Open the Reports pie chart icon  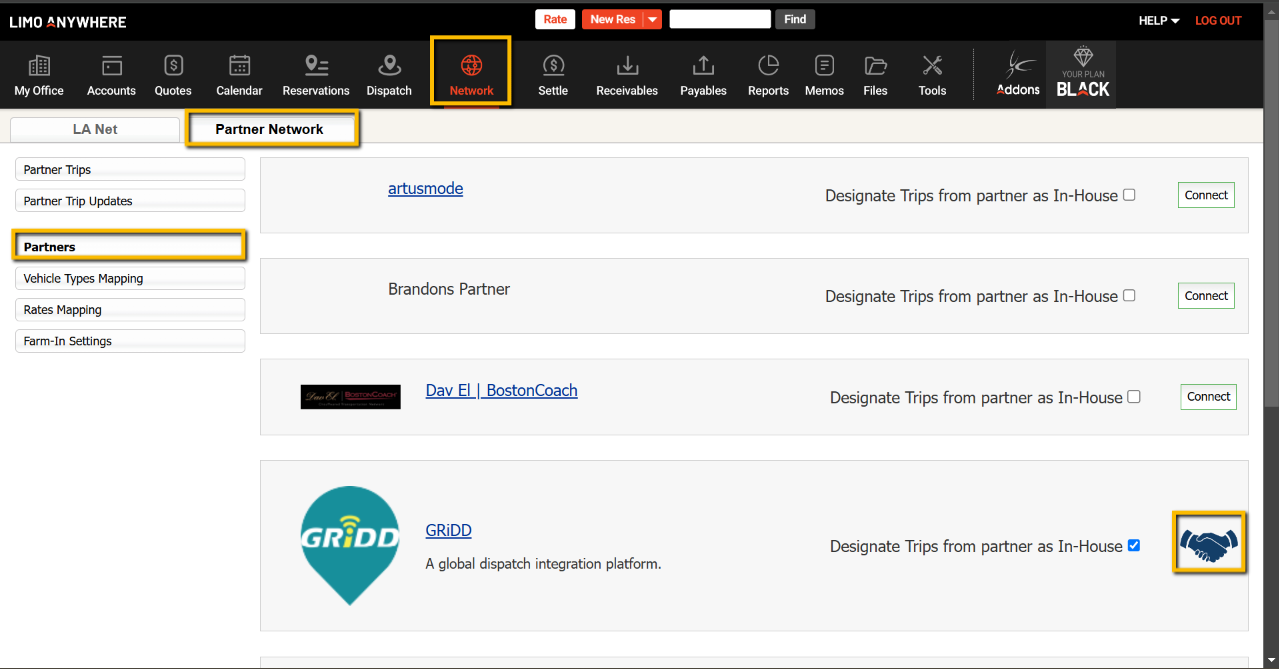pyautogui.click(x=768, y=67)
